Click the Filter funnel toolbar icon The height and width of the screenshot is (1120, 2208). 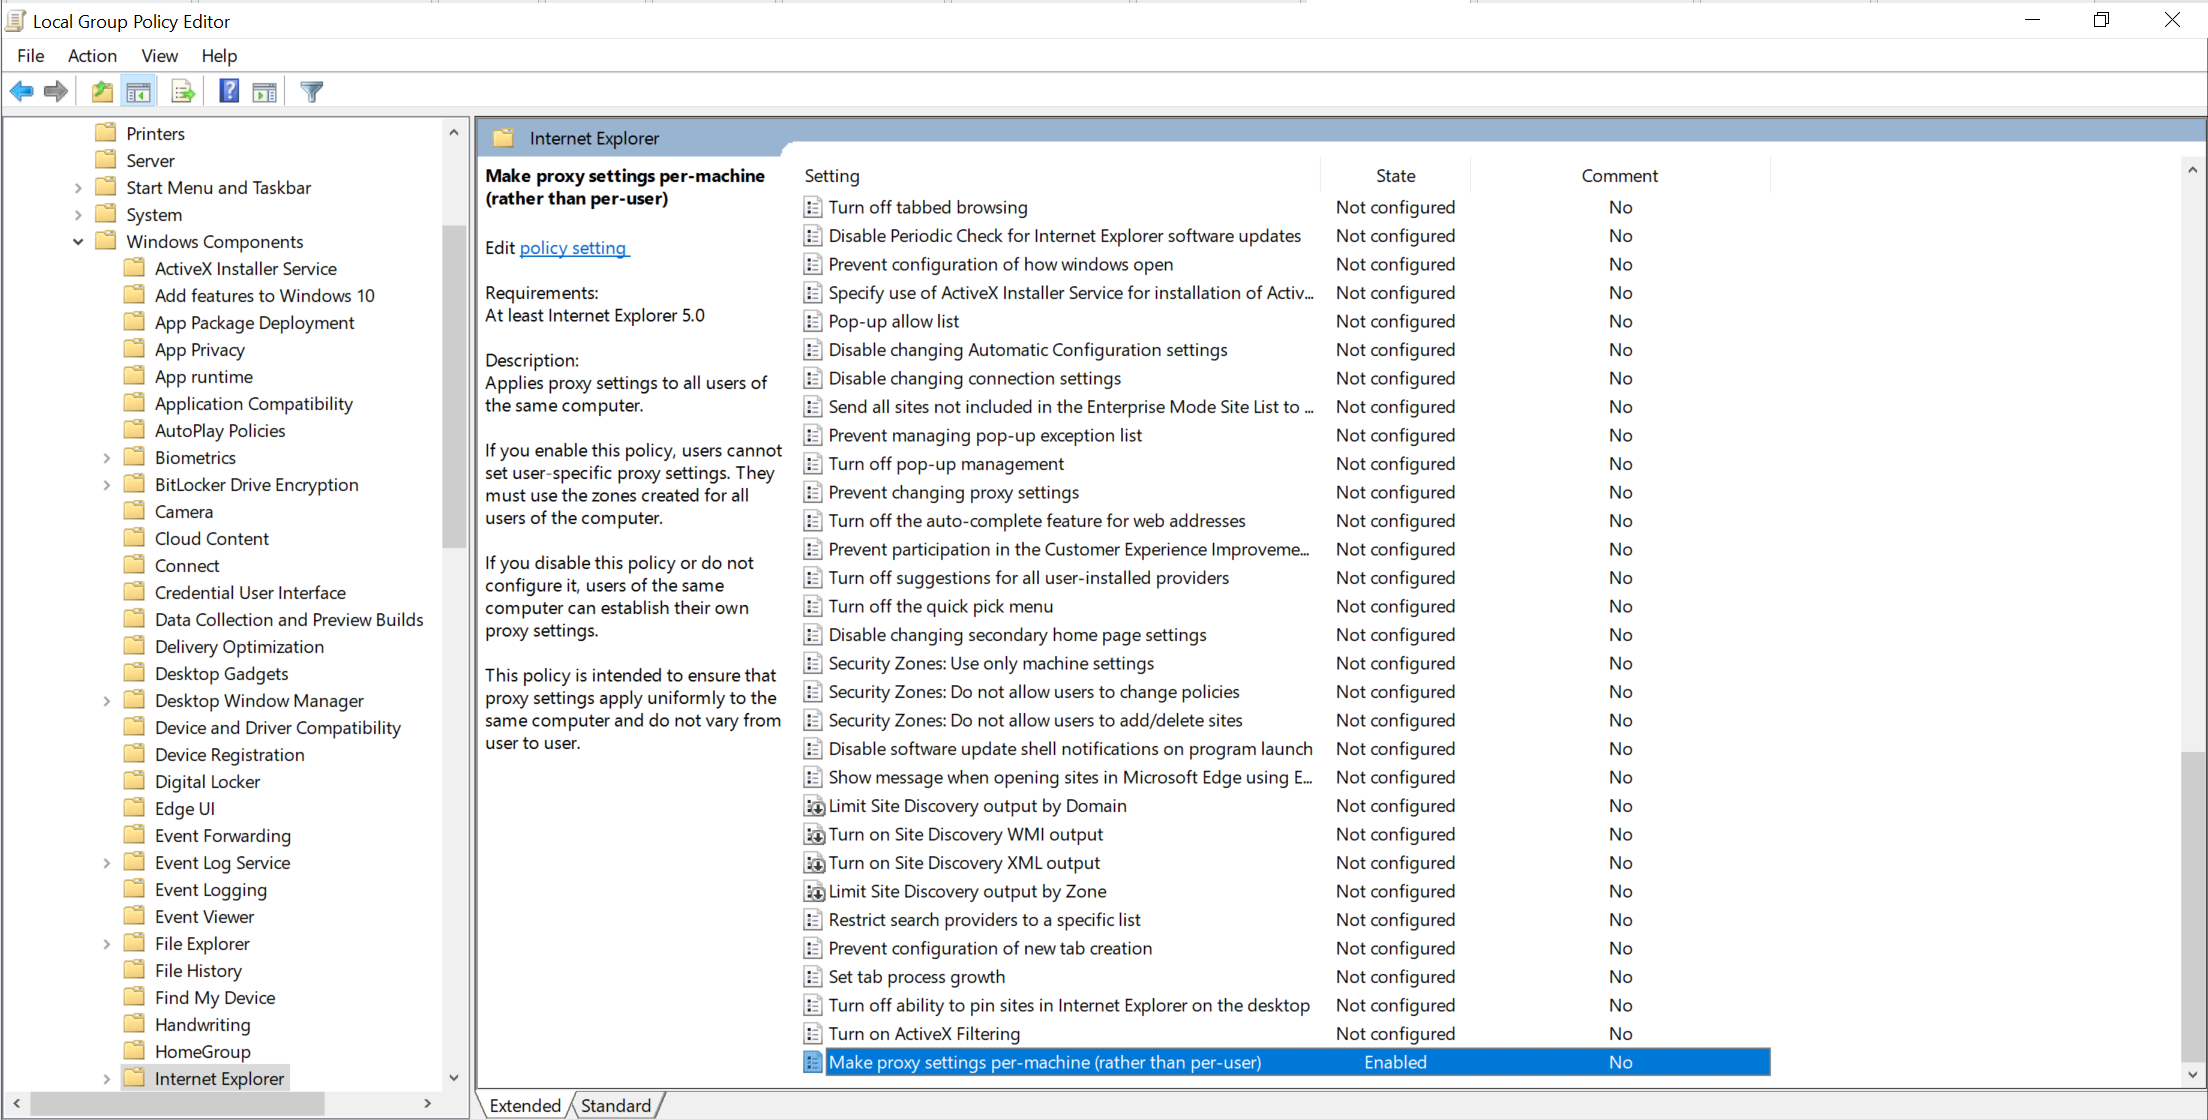(311, 92)
